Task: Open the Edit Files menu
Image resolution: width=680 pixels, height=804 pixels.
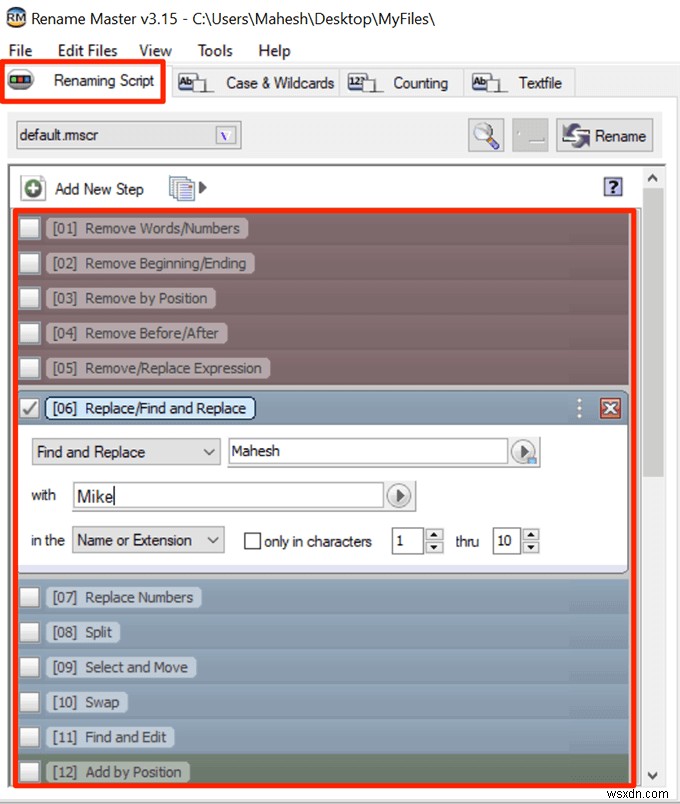Action: 88,51
